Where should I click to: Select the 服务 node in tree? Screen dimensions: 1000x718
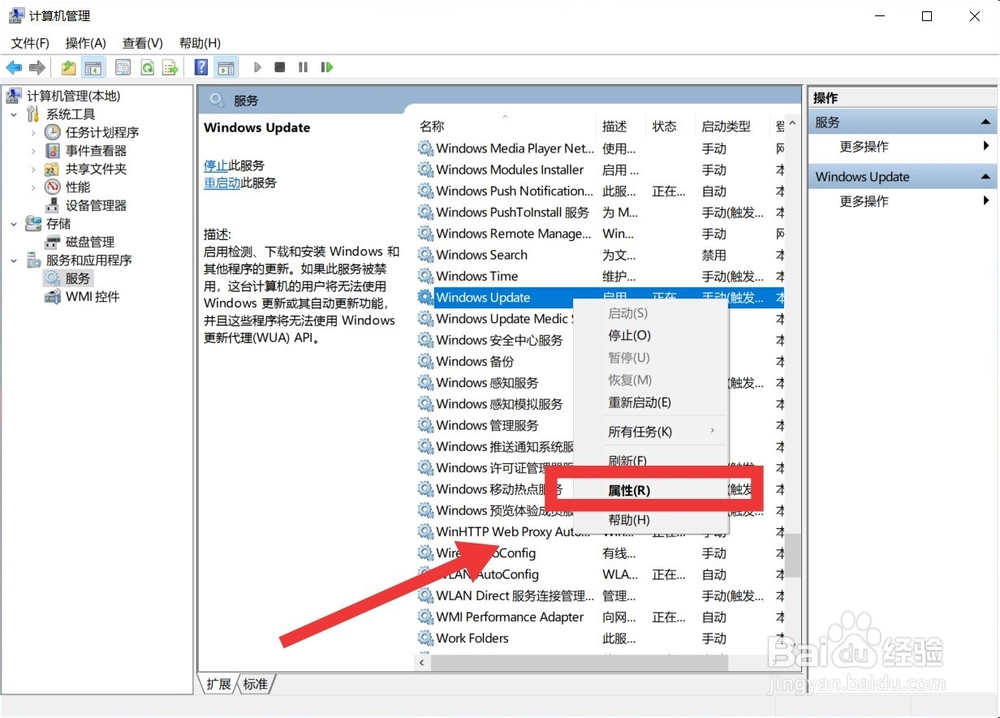click(77, 278)
